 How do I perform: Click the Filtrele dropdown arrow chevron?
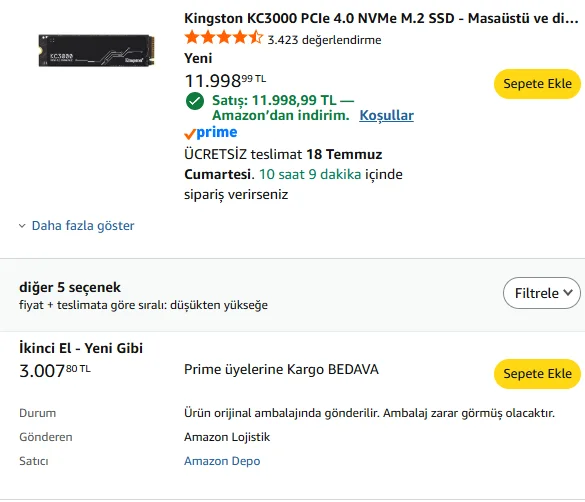coord(568,292)
